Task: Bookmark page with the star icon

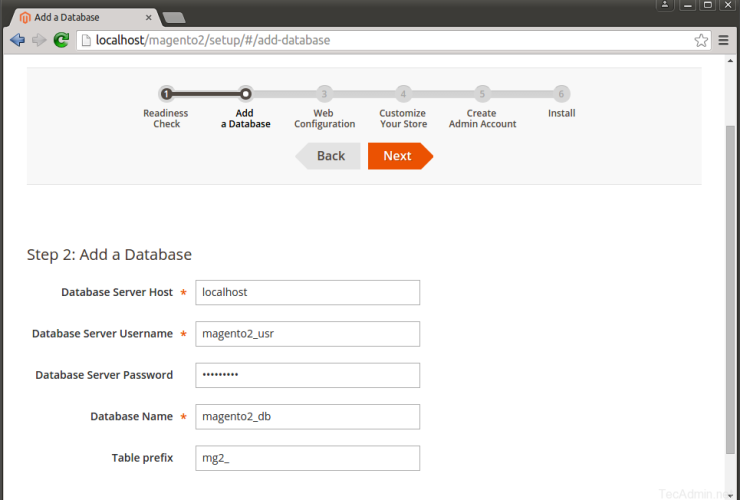Action: pyautogui.click(x=702, y=40)
